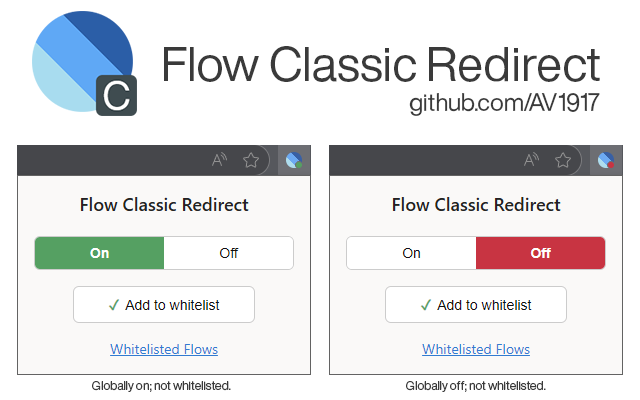Click the extension icon with green dot
640x400 pixels.
(293, 160)
